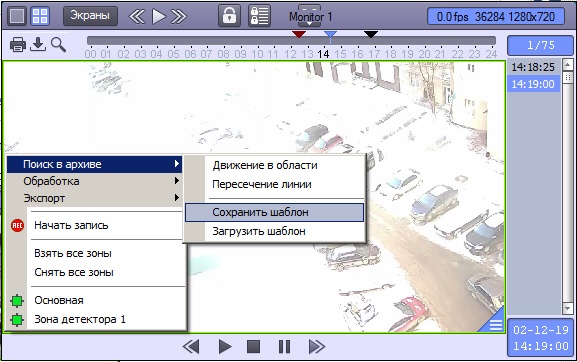Click the printer icon to print frame
577x362 pixels.
(18, 45)
